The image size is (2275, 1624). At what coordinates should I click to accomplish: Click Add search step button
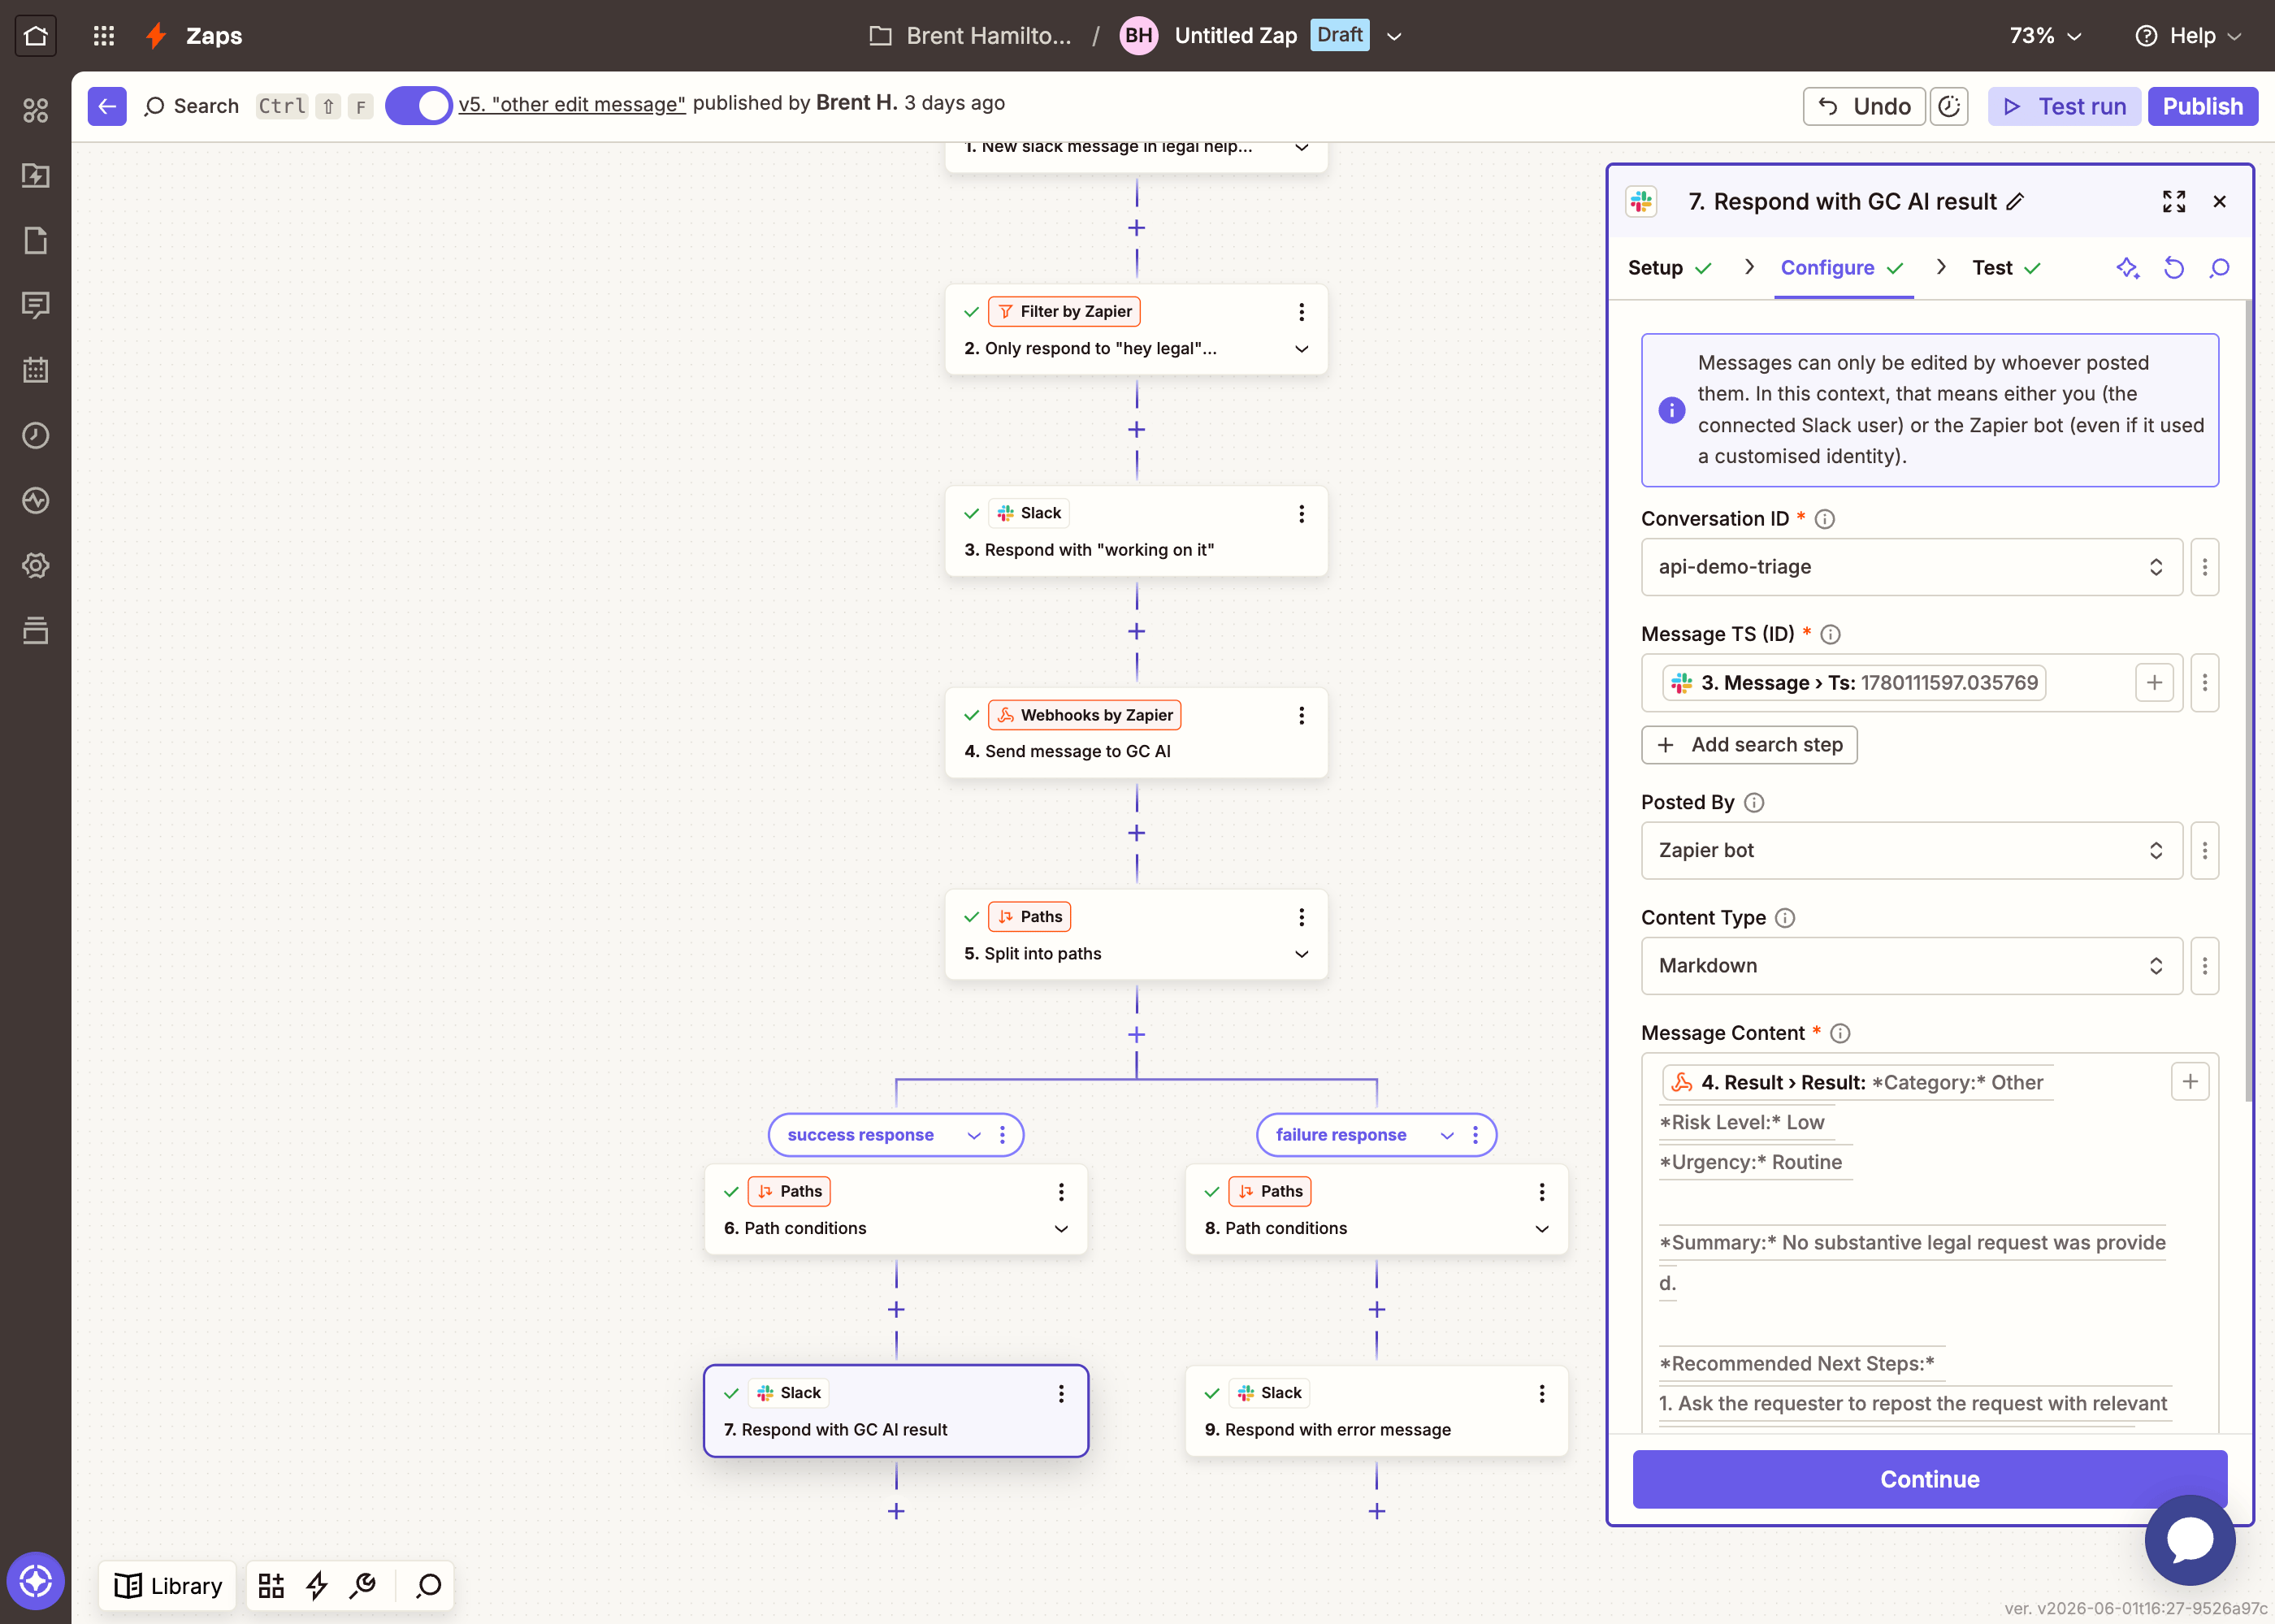tap(1750, 745)
